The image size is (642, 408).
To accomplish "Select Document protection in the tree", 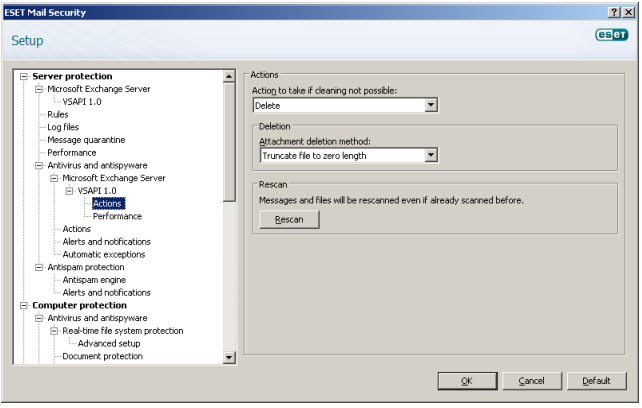I will click(102, 356).
